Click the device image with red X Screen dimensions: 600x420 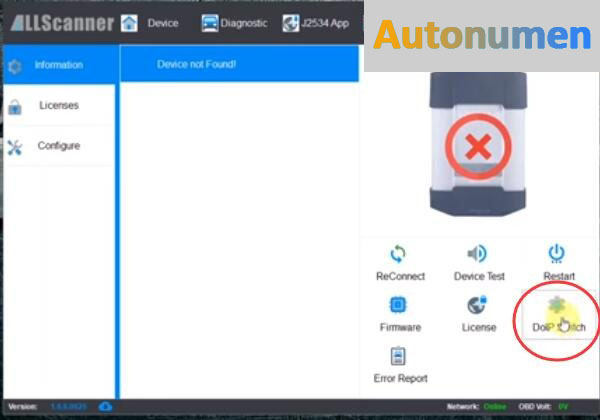point(478,144)
